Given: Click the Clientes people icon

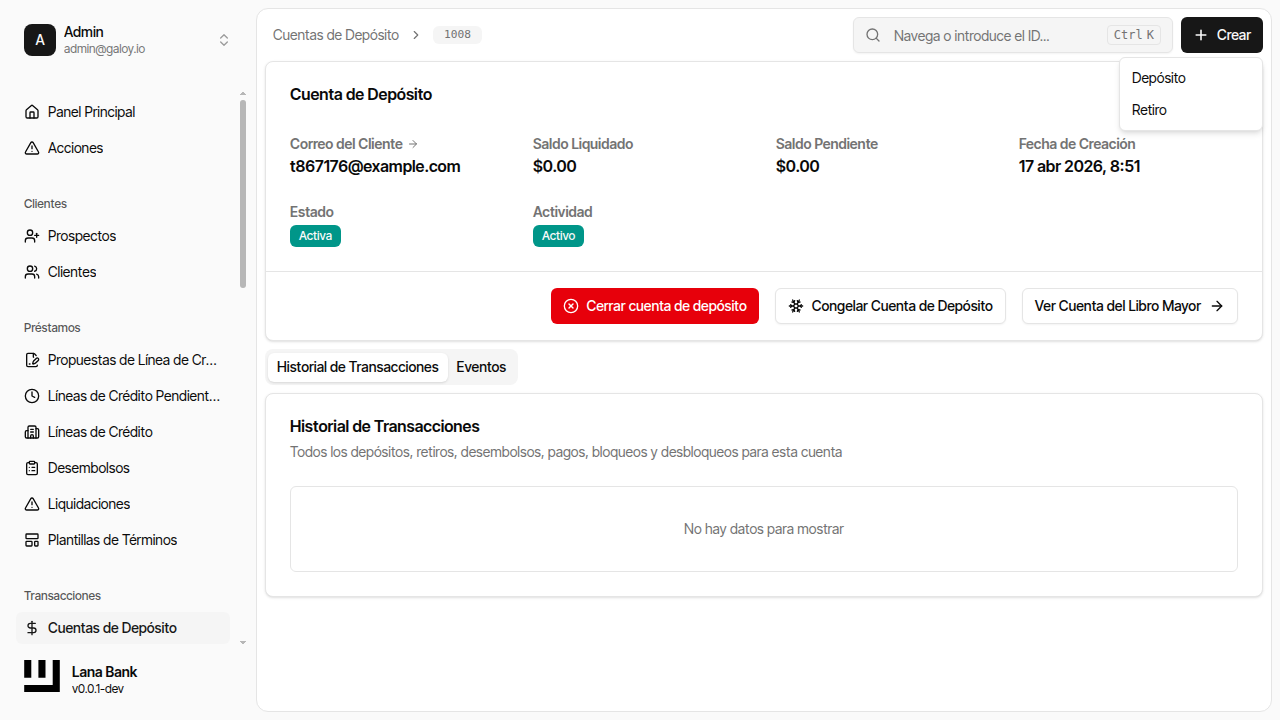Looking at the screenshot, I should coord(32,272).
